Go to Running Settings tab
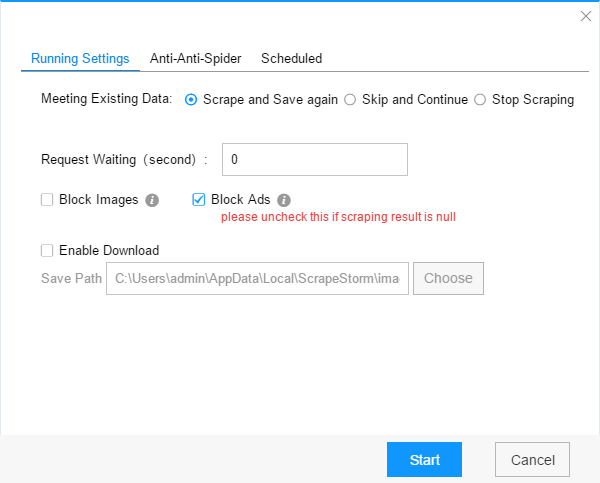This screenshot has width=600, height=483. pyautogui.click(x=80, y=59)
